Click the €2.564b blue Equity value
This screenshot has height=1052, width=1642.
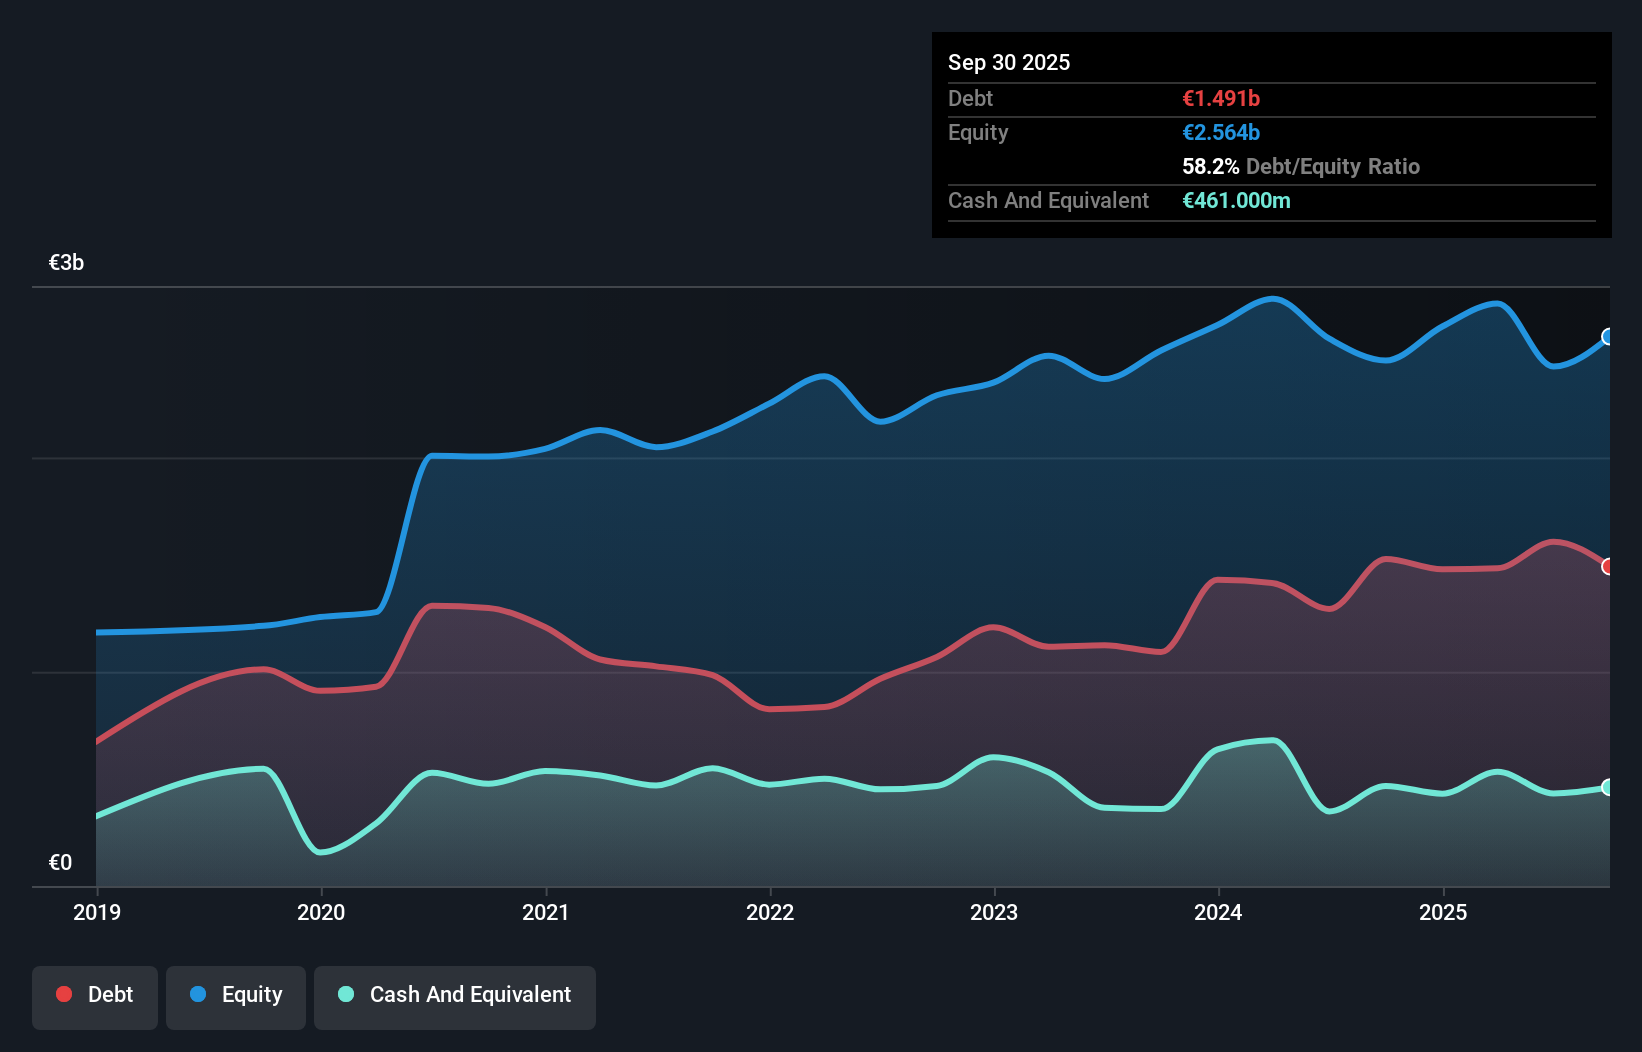(x=1221, y=132)
